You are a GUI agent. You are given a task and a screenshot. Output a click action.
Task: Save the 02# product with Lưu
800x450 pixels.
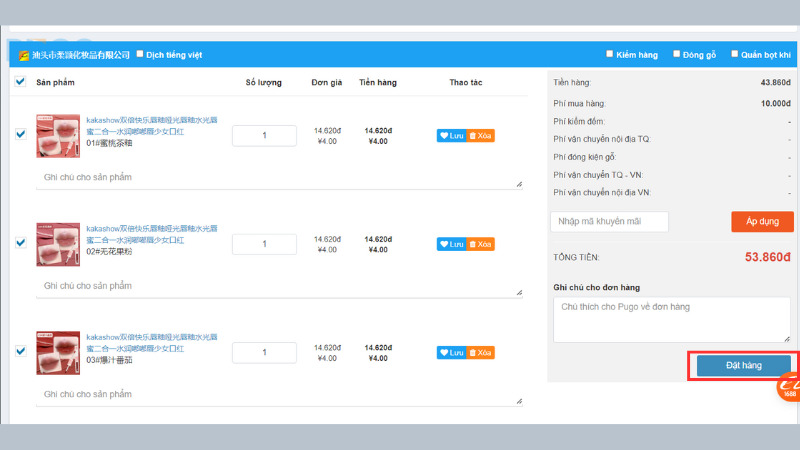click(451, 244)
